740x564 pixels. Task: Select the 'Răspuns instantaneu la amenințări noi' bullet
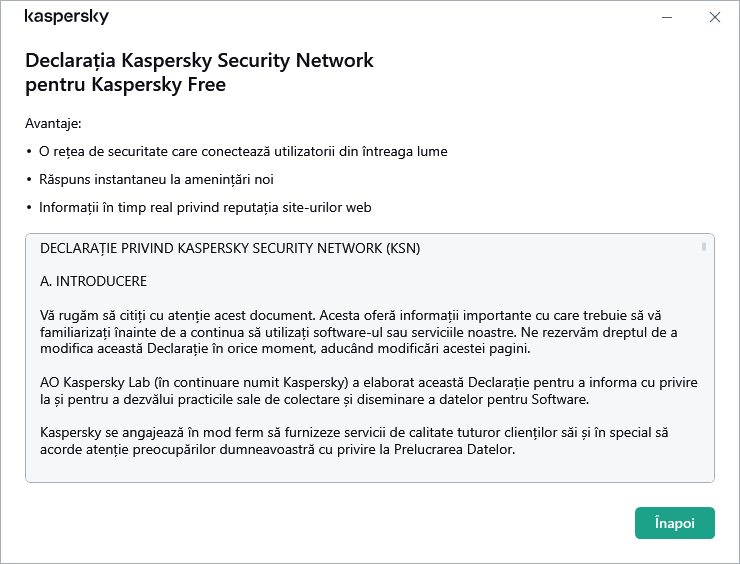click(156, 180)
